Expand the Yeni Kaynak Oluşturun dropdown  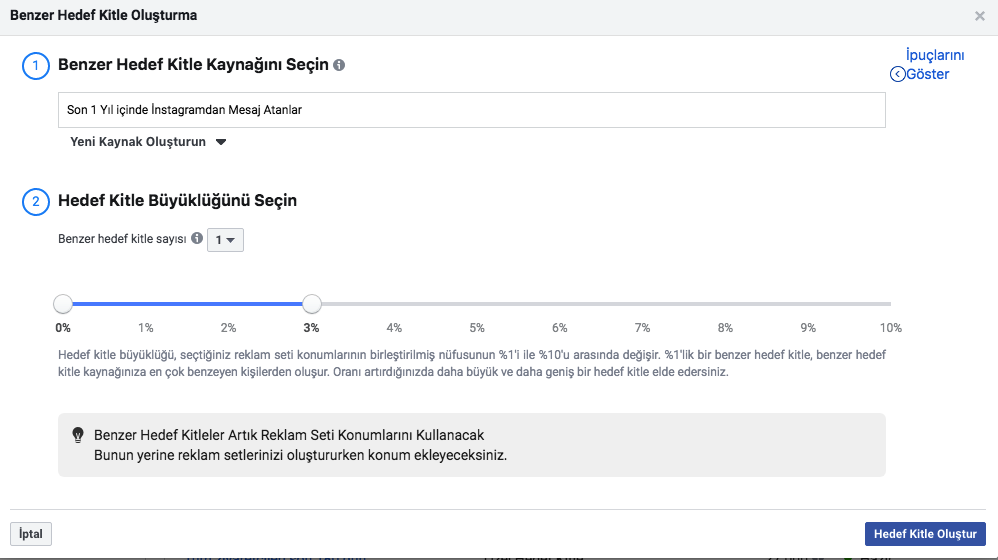point(148,142)
